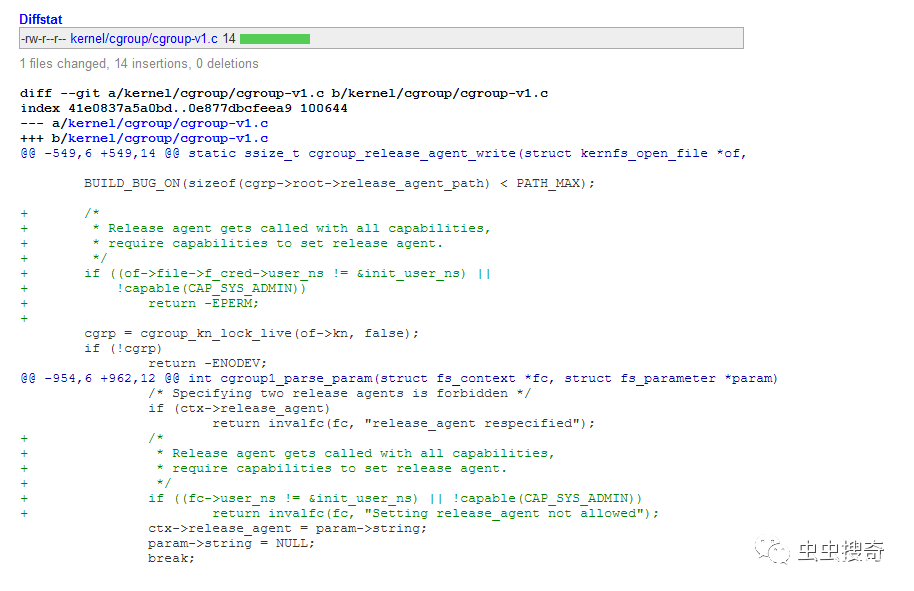Click the -rw-r--r-- file mode text
The image size is (914, 591).
(x=43, y=39)
